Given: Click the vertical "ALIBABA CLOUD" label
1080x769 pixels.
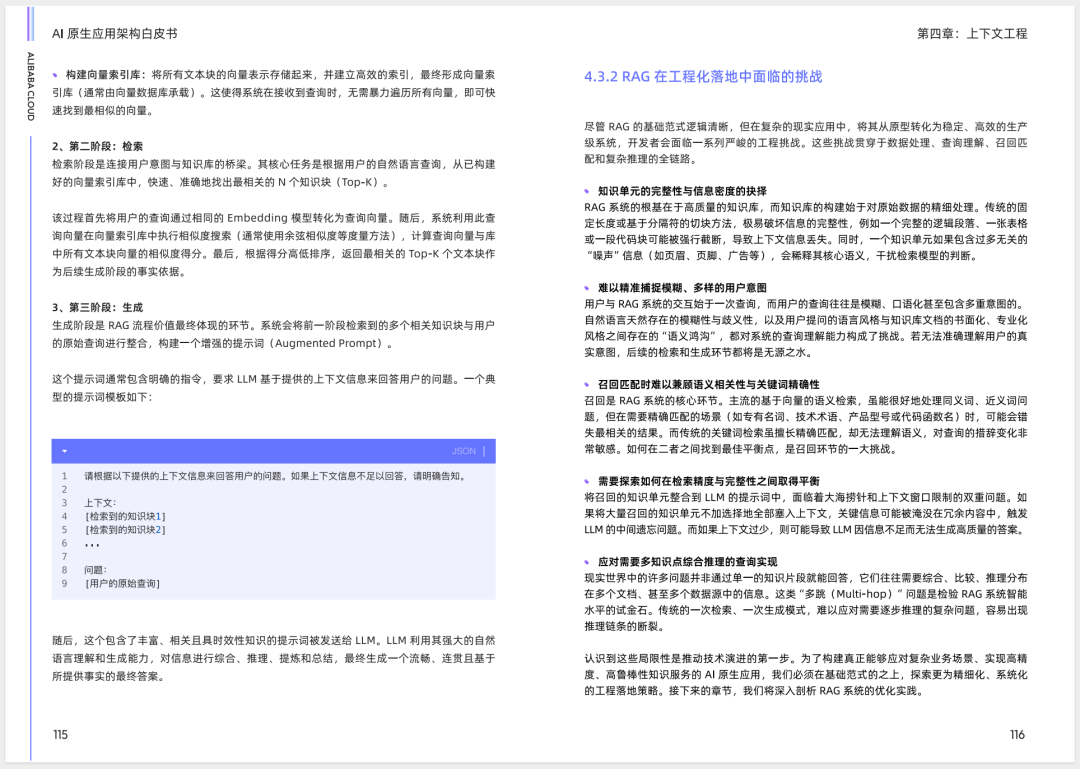Looking at the screenshot, I should pyautogui.click(x=30, y=86).
